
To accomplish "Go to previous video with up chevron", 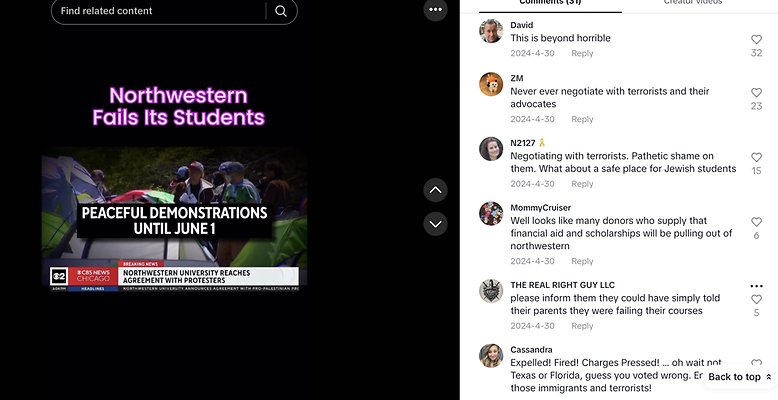I will pyautogui.click(x=435, y=189).
